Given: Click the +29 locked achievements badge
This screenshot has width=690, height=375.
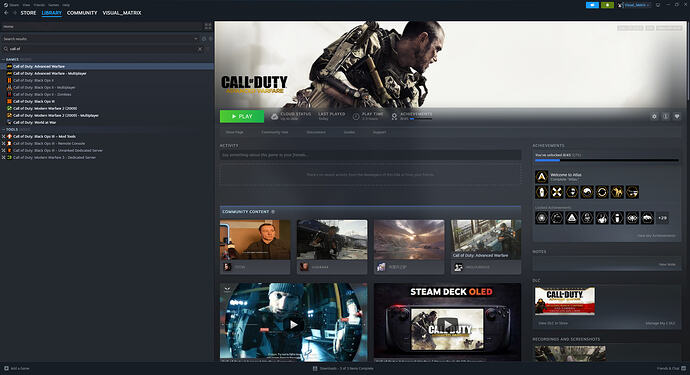Looking at the screenshot, I should click(662, 218).
